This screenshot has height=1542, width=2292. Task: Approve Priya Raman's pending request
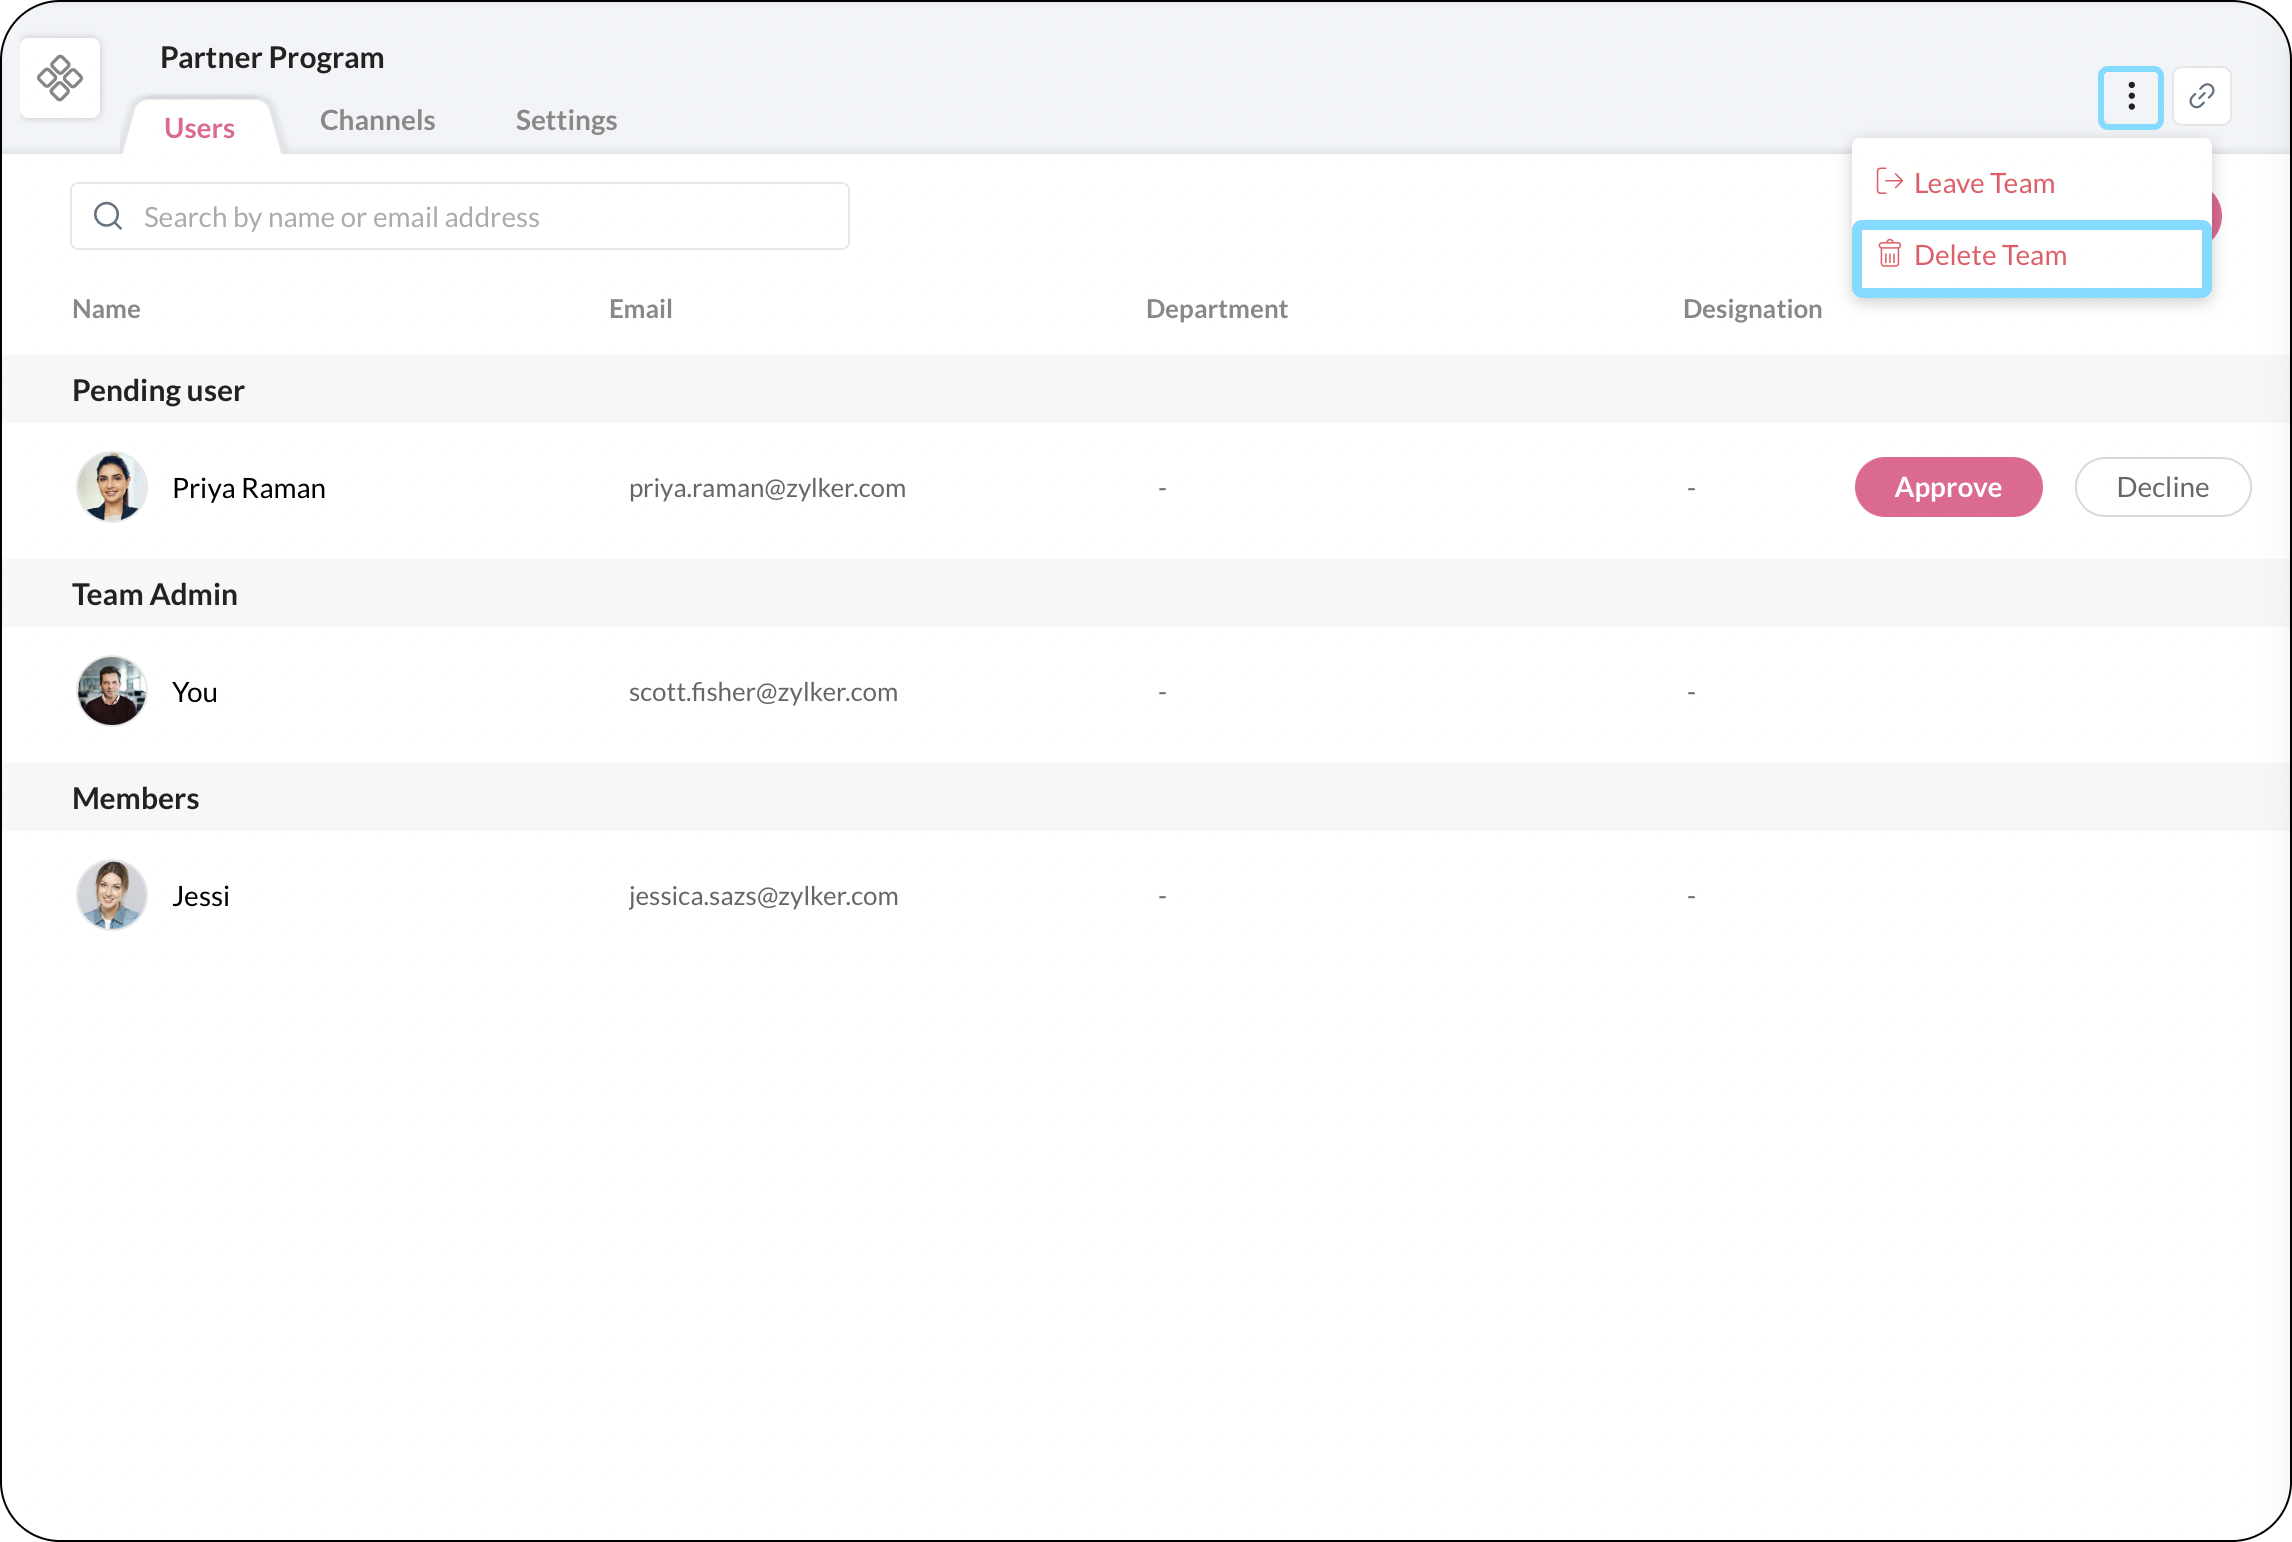[x=1948, y=487]
